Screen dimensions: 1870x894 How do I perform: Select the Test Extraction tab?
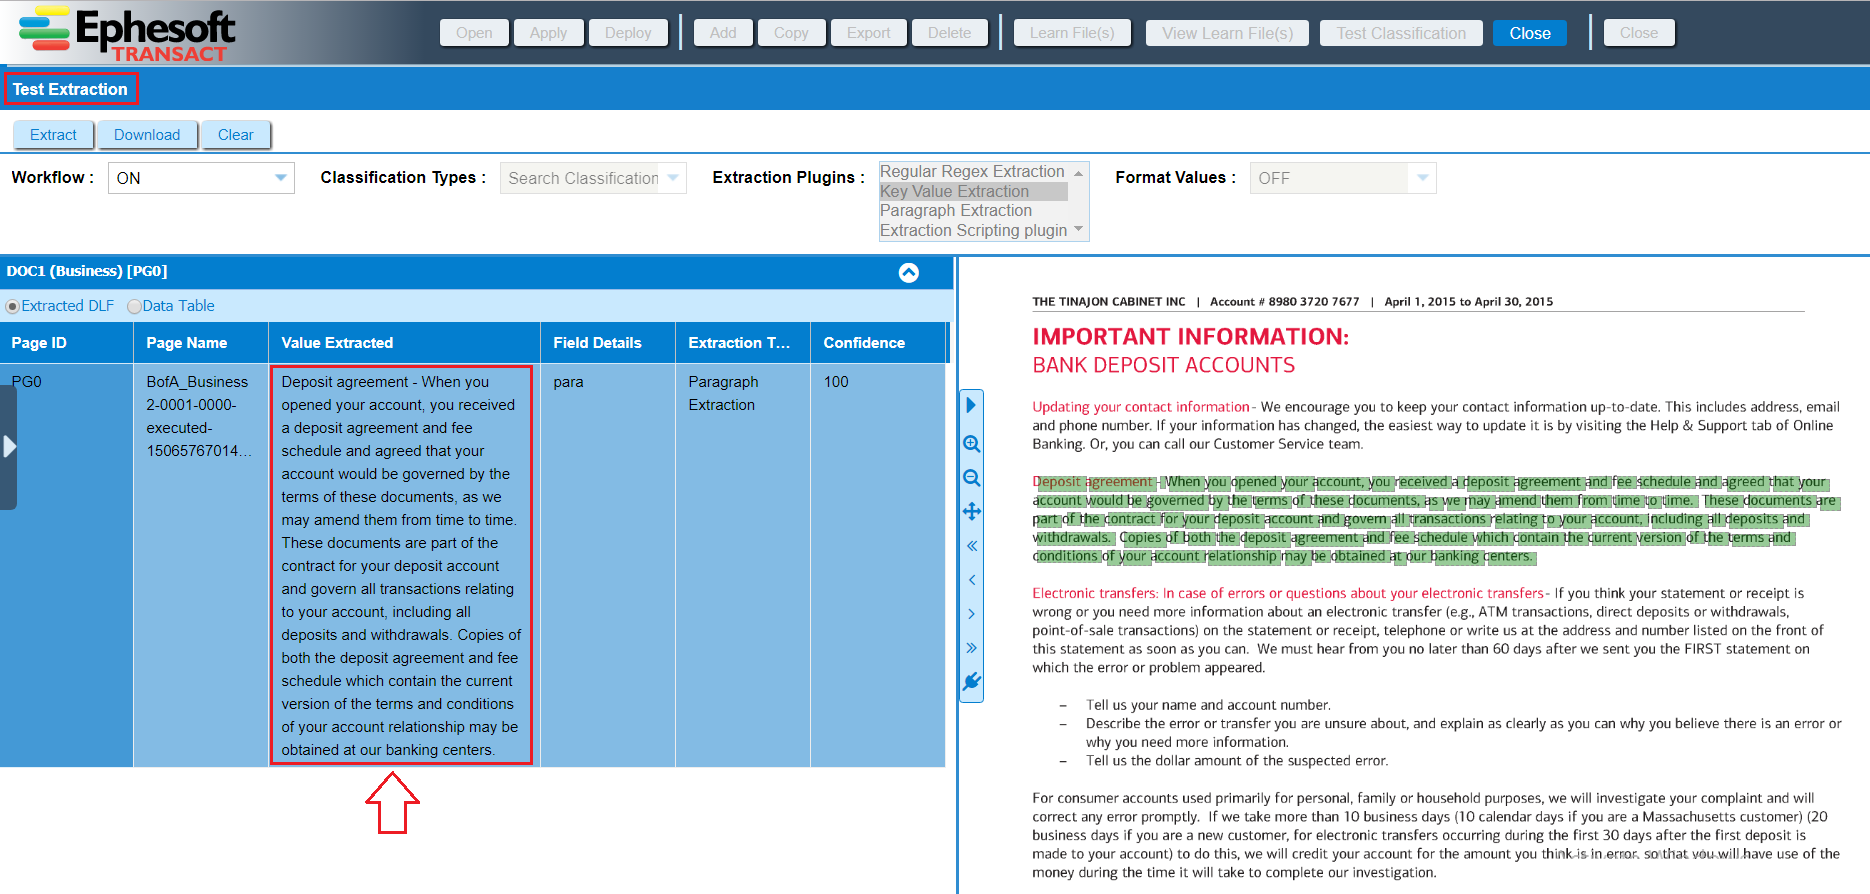point(71,89)
